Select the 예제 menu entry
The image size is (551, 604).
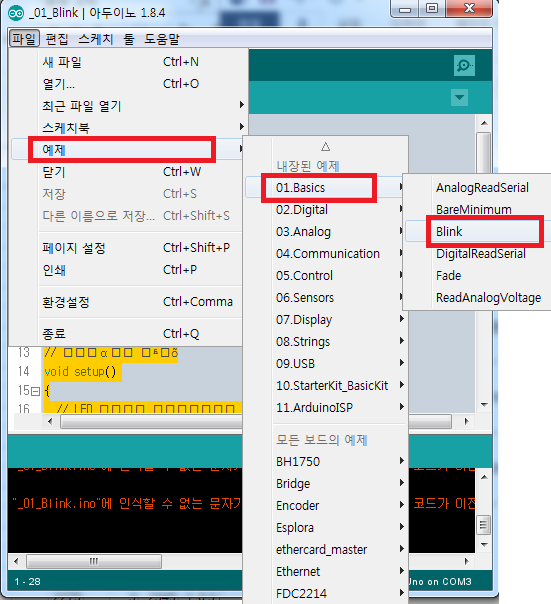pyautogui.click(x=128, y=149)
